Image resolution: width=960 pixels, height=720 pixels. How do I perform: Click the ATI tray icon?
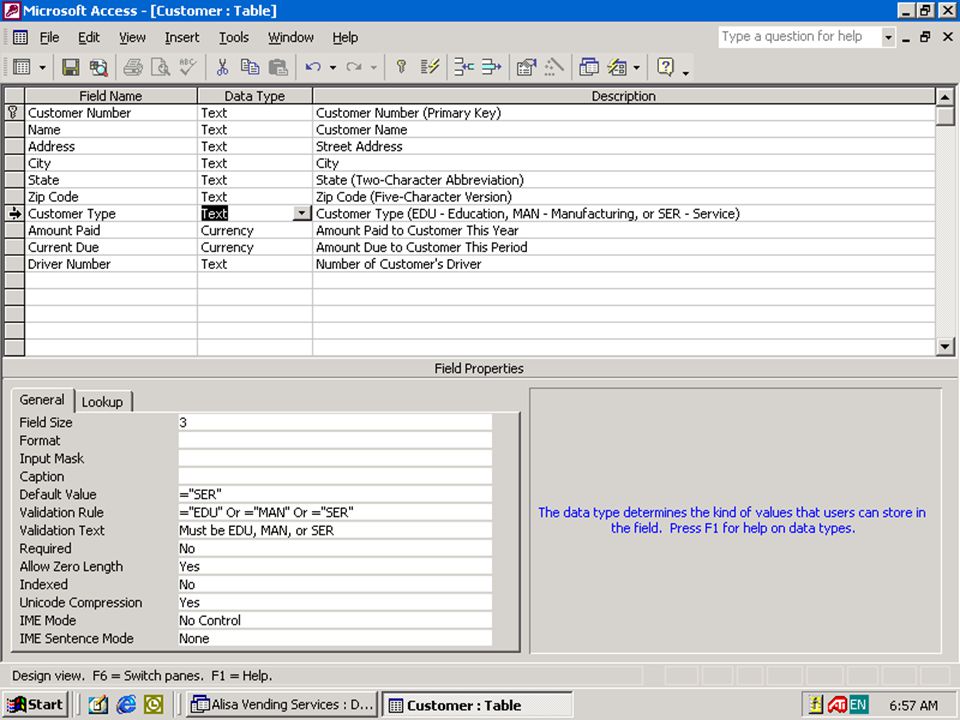[836, 705]
